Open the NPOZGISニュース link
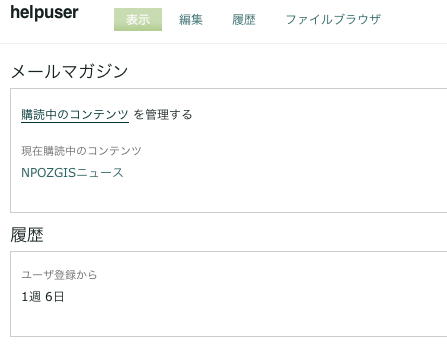The width and height of the screenshot is (447, 360). tap(72, 173)
